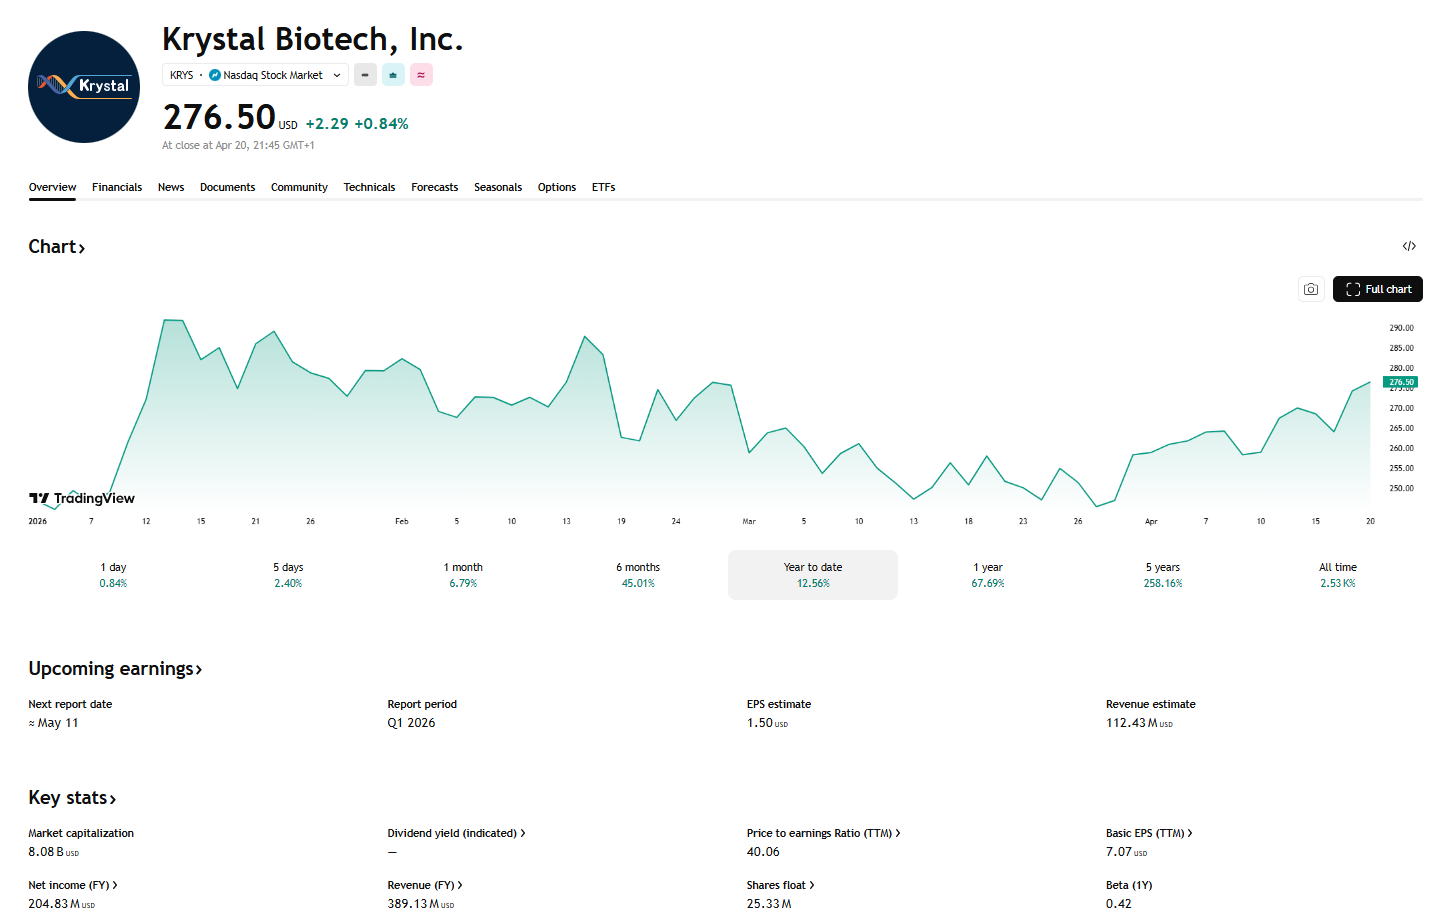The width and height of the screenshot is (1440, 913).
Task: Switch to the Financials tab
Action: click(117, 187)
